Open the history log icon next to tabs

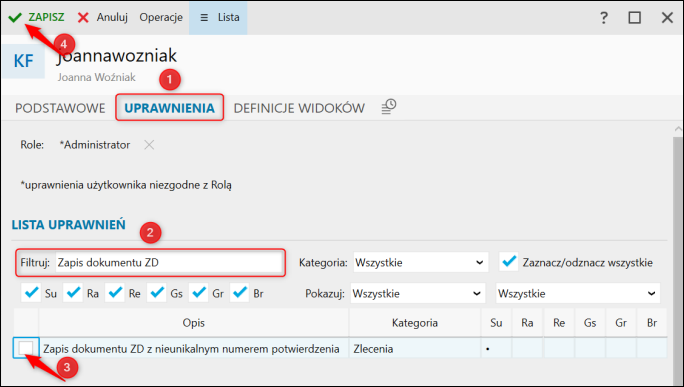click(x=388, y=107)
